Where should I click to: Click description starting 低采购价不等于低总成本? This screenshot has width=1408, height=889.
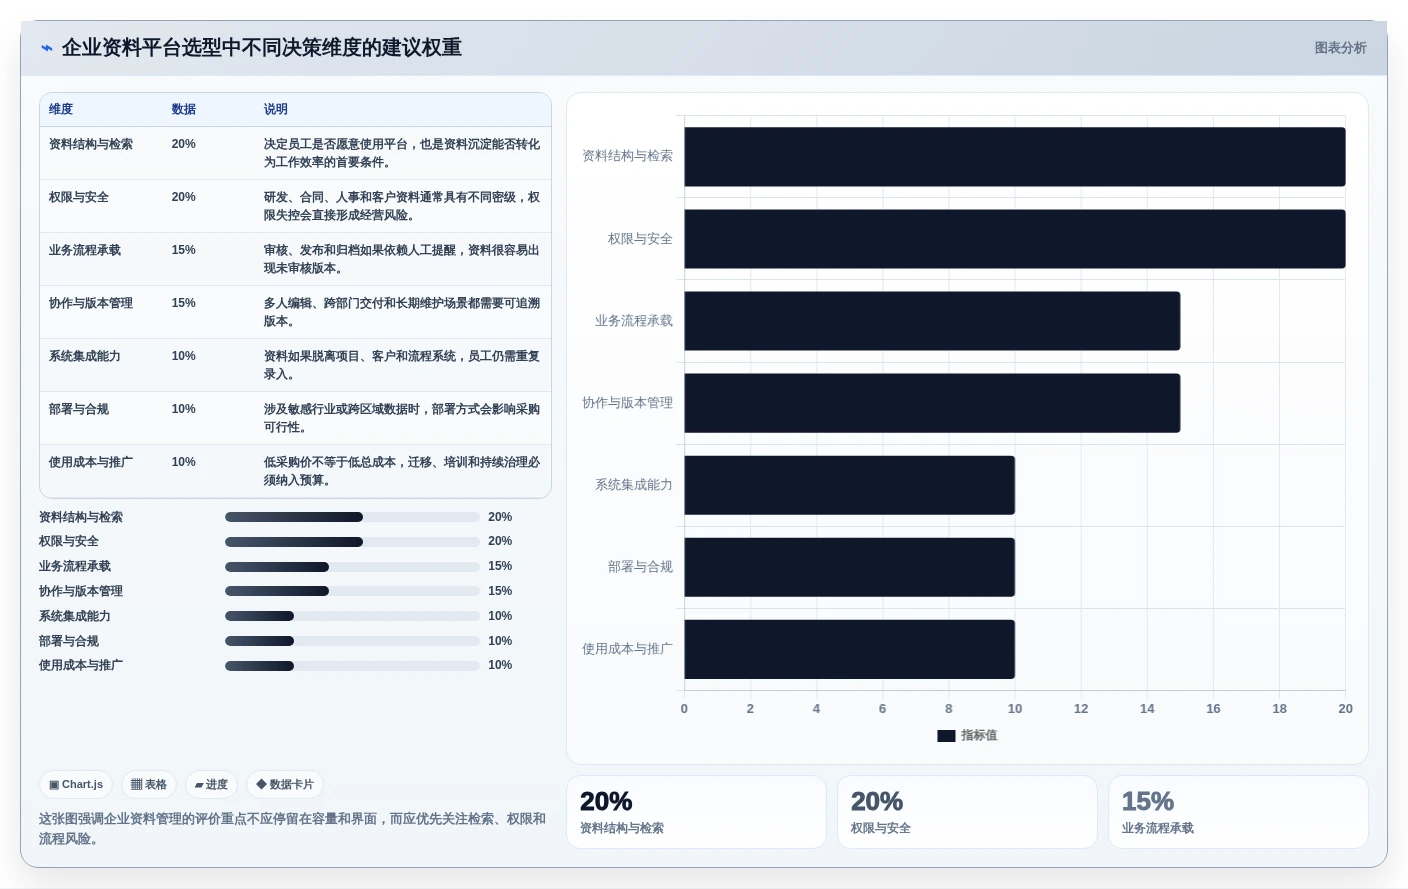point(402,471)
